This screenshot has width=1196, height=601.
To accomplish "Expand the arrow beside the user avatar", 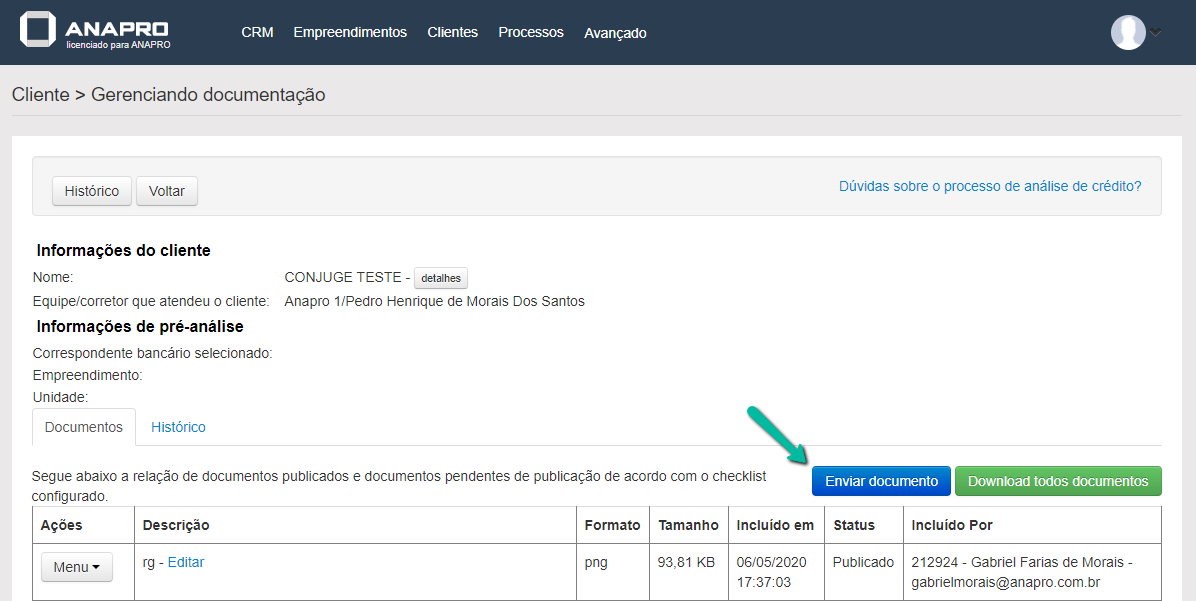I will [x=1156, y=32].
